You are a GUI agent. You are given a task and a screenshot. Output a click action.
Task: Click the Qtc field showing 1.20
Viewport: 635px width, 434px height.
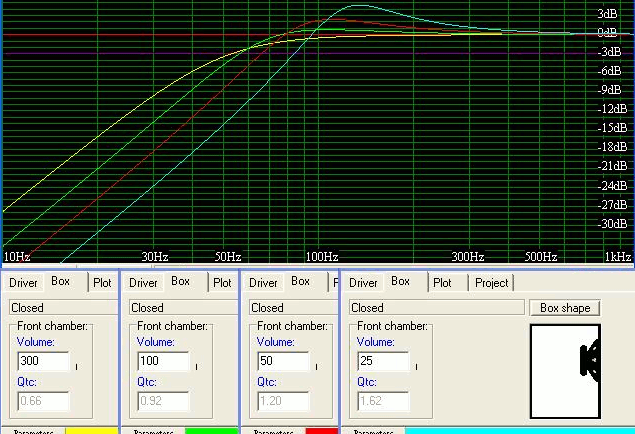pos(283,401)
